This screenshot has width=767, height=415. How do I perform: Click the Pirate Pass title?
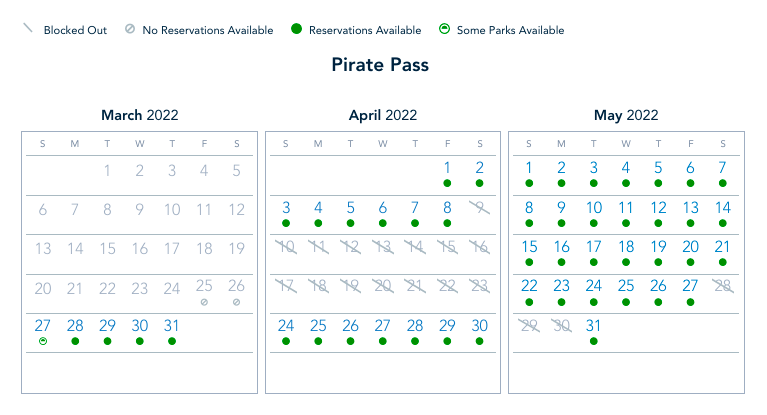coord(383,65)
